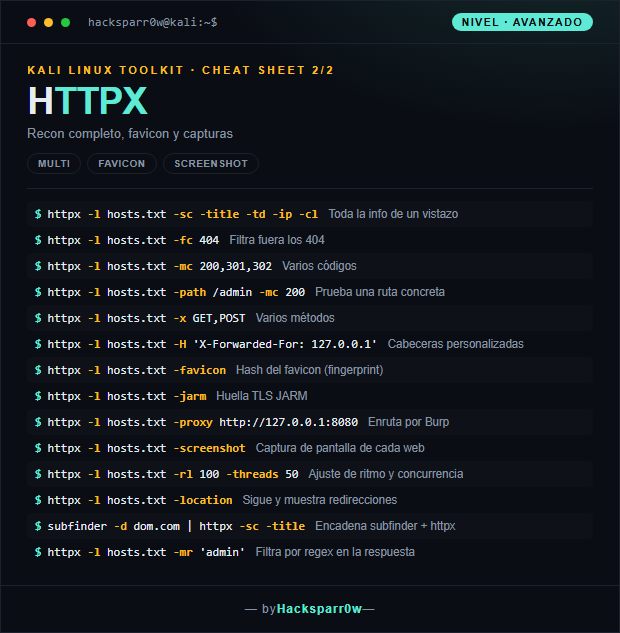Click the -rl 100 -threads 50 command
The height and width of the screenshot is (633, 620).
173,474
